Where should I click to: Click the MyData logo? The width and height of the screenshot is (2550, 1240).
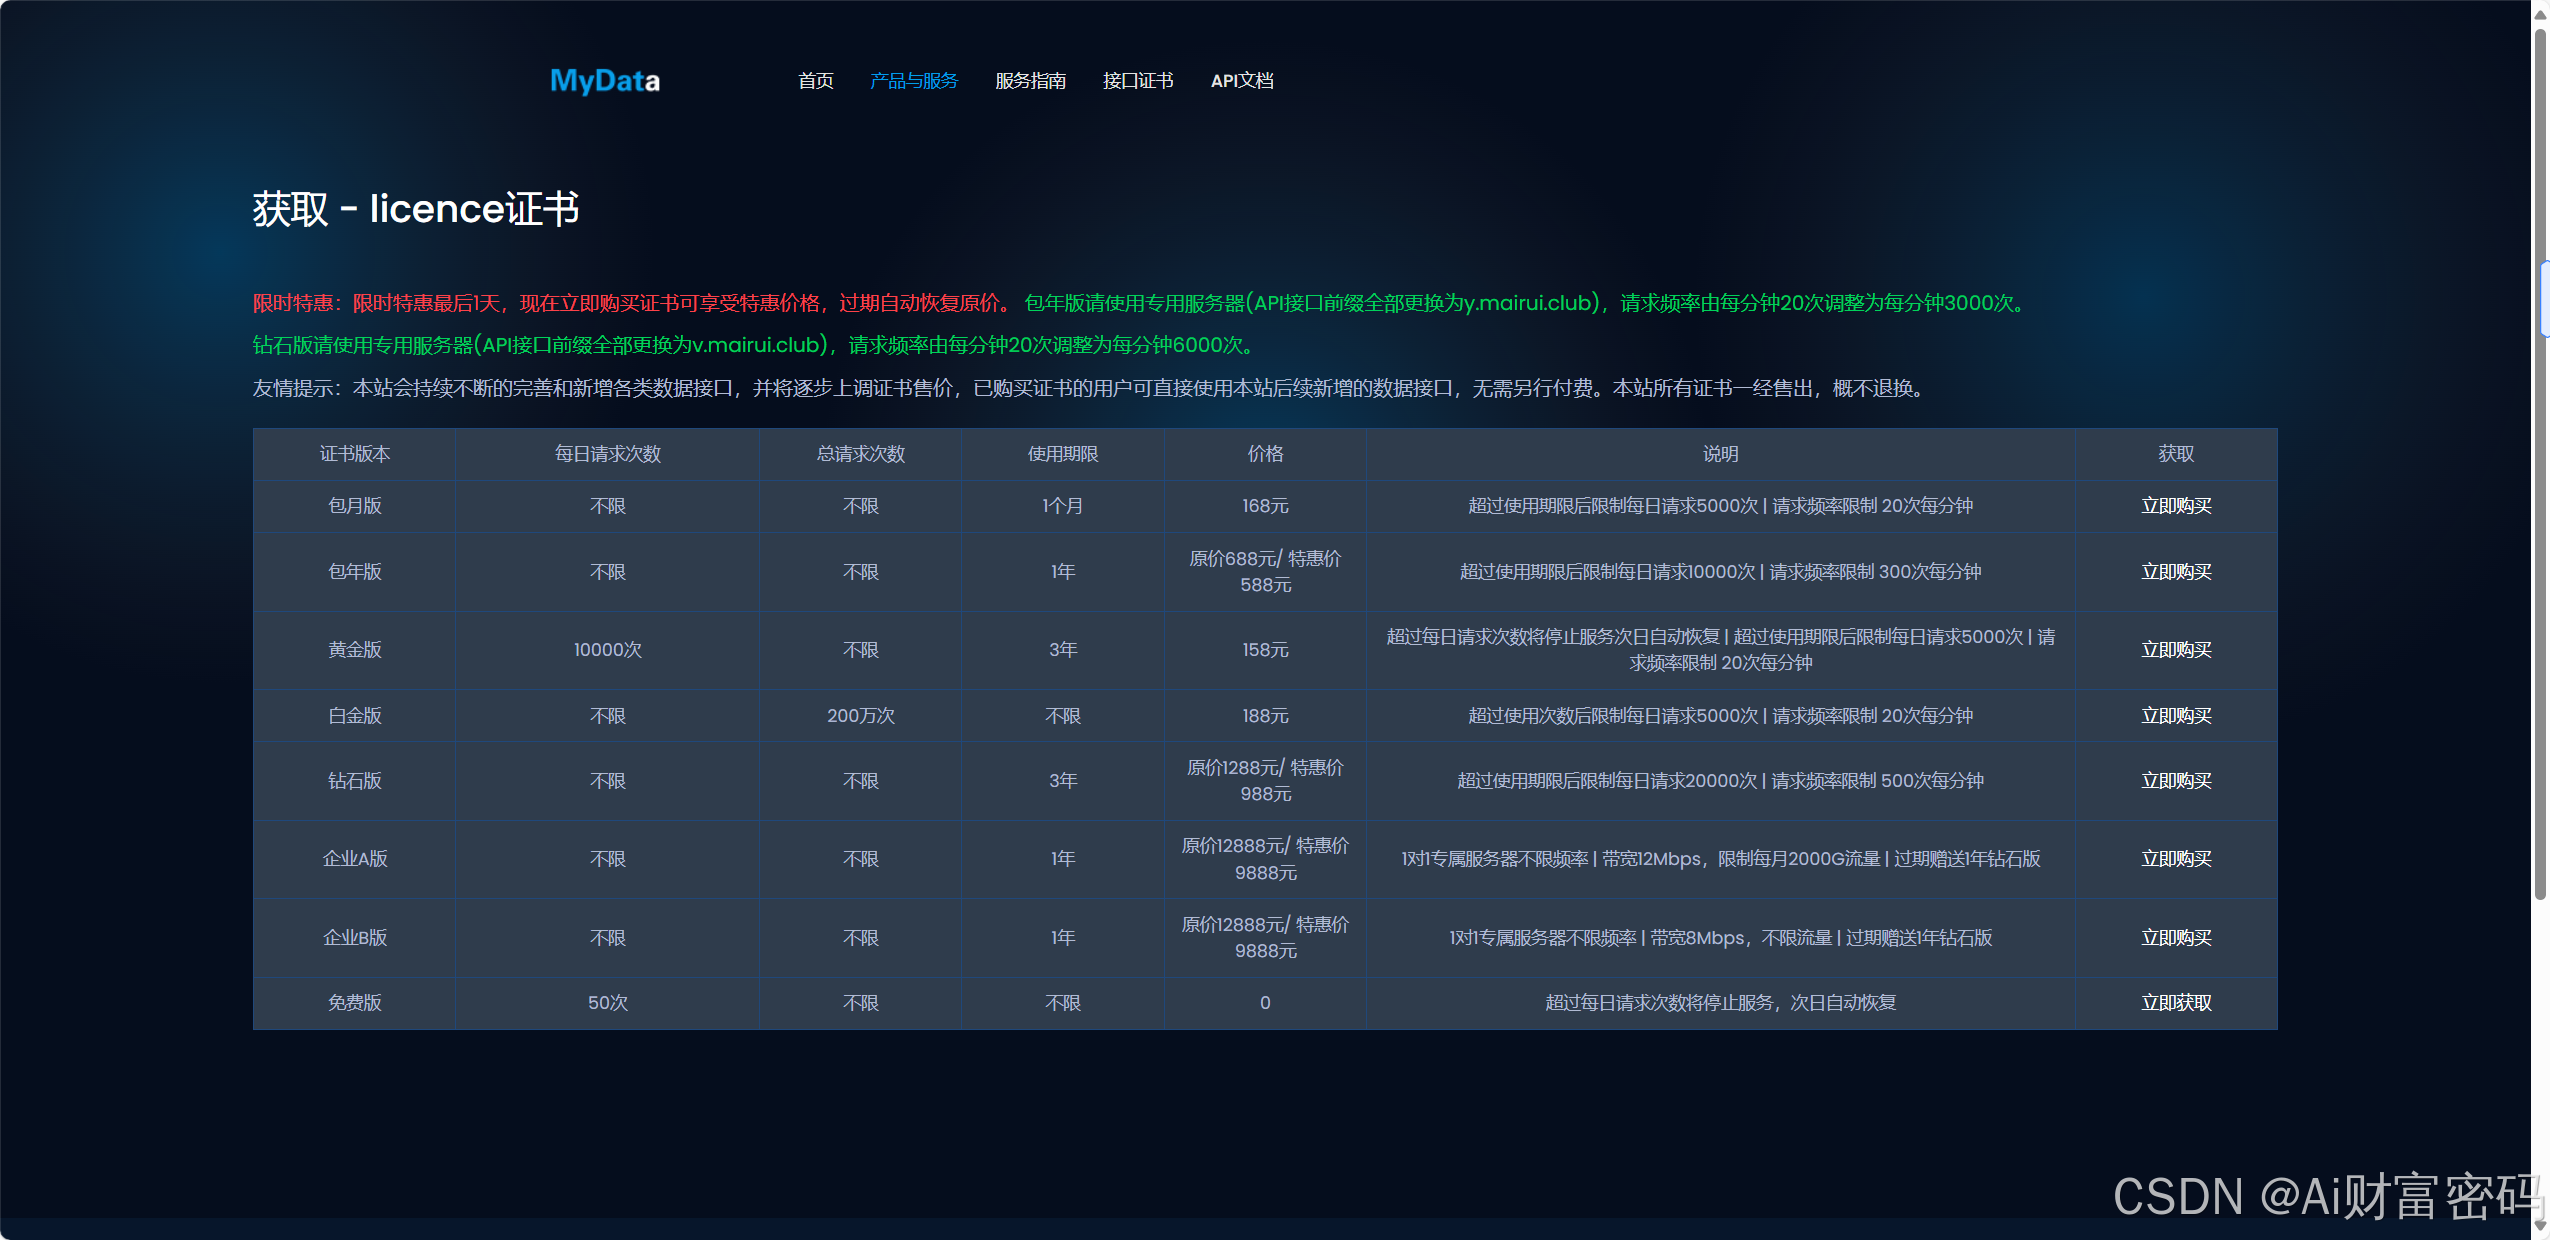click(604, 81)
